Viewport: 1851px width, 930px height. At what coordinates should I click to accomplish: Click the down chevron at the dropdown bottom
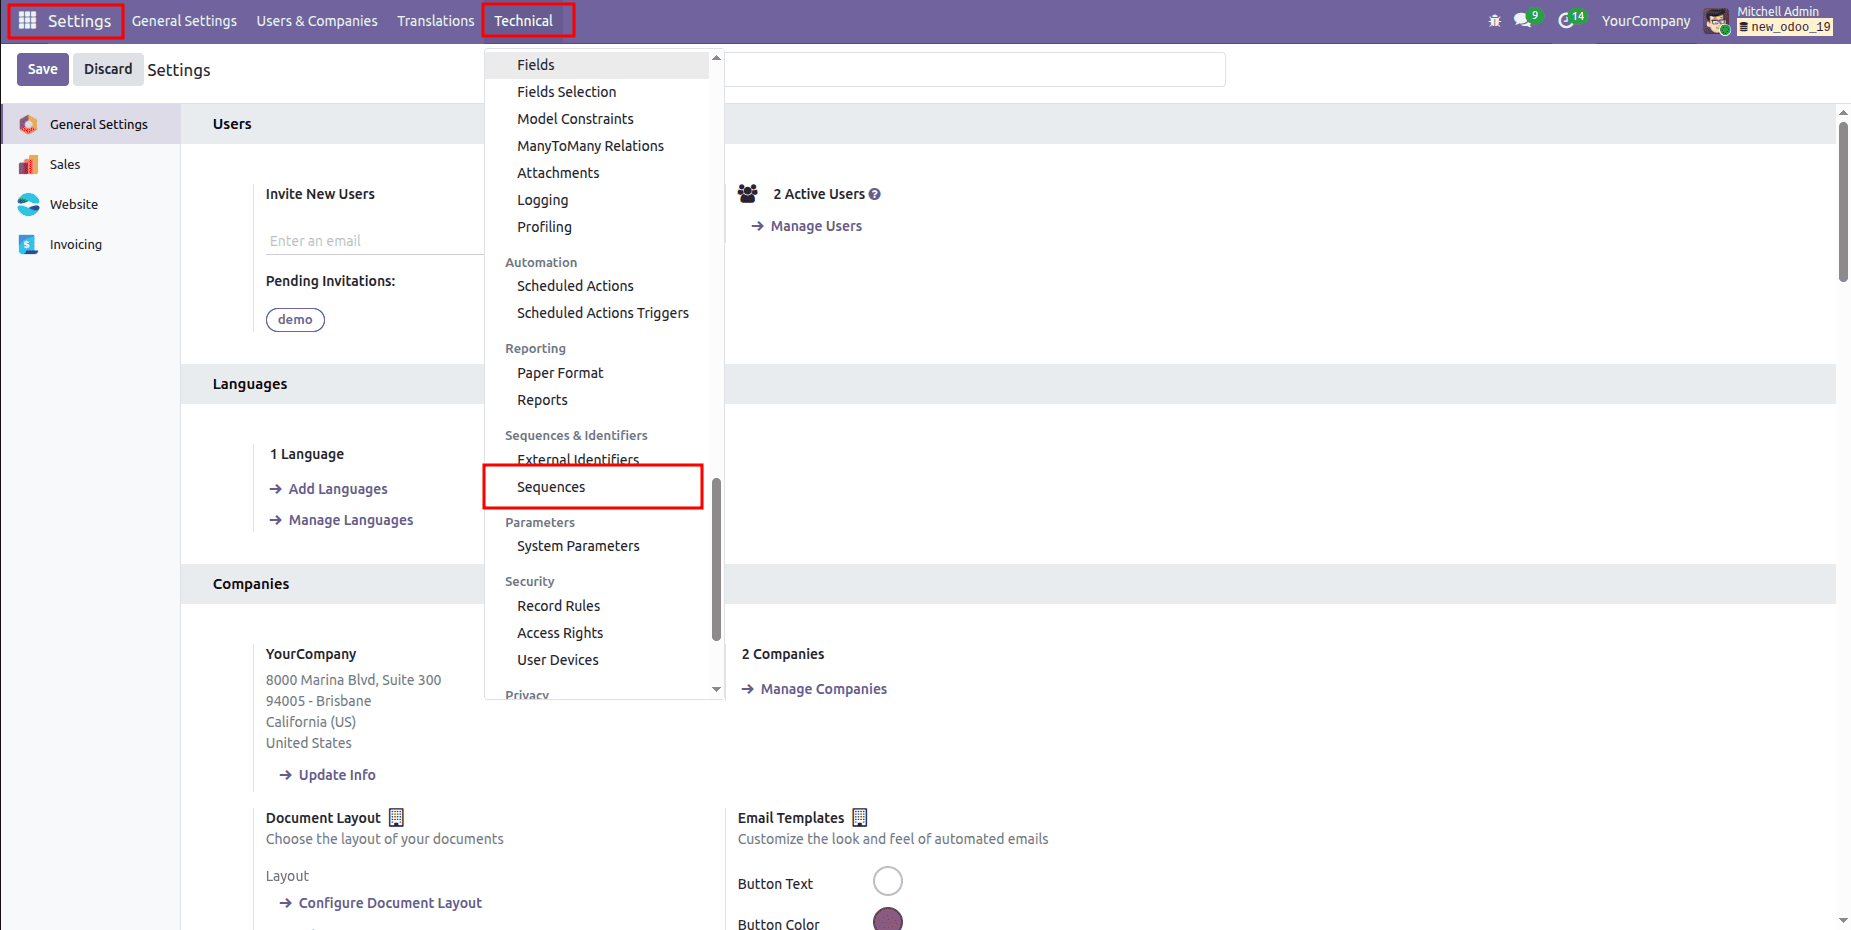716,689
